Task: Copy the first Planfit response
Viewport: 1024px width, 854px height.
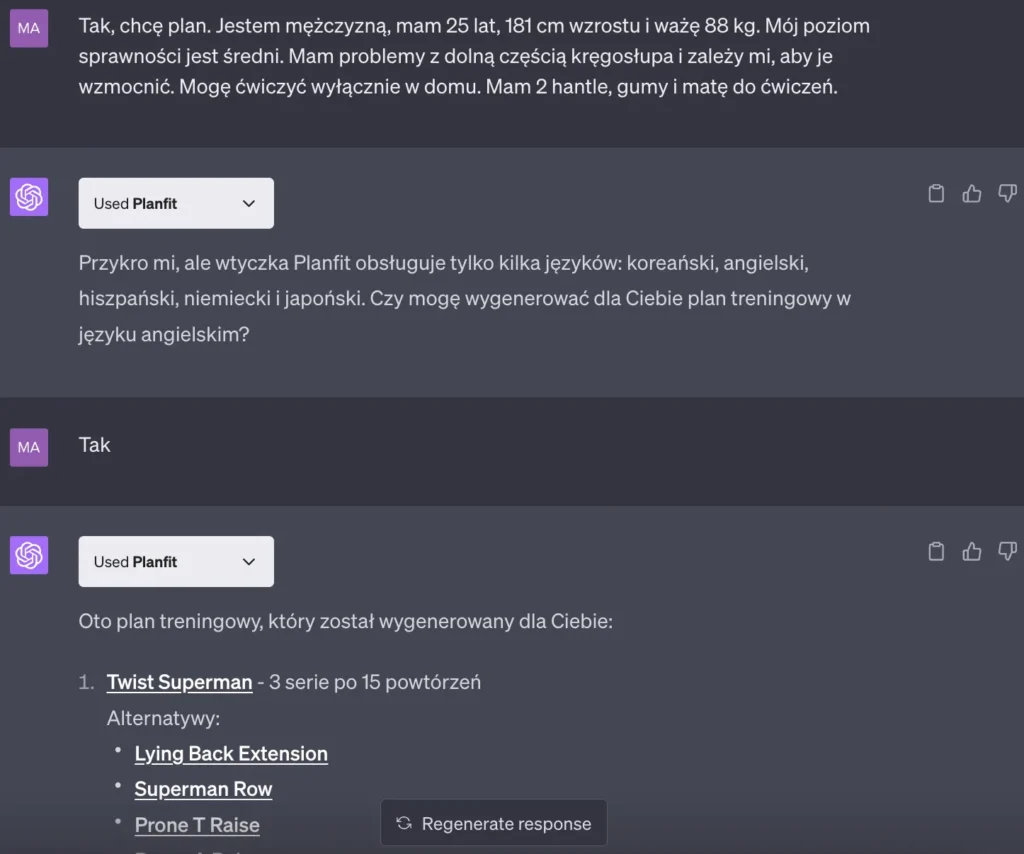Action: click(x=936, y=193)
